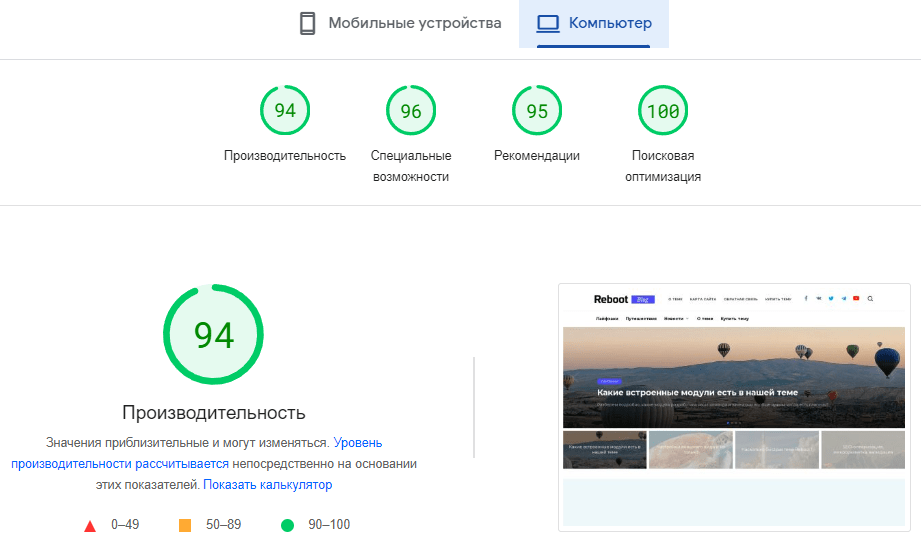Open the Специальные возможности score 96
This screenshot has width=921, height=541.
click(411, 110)
